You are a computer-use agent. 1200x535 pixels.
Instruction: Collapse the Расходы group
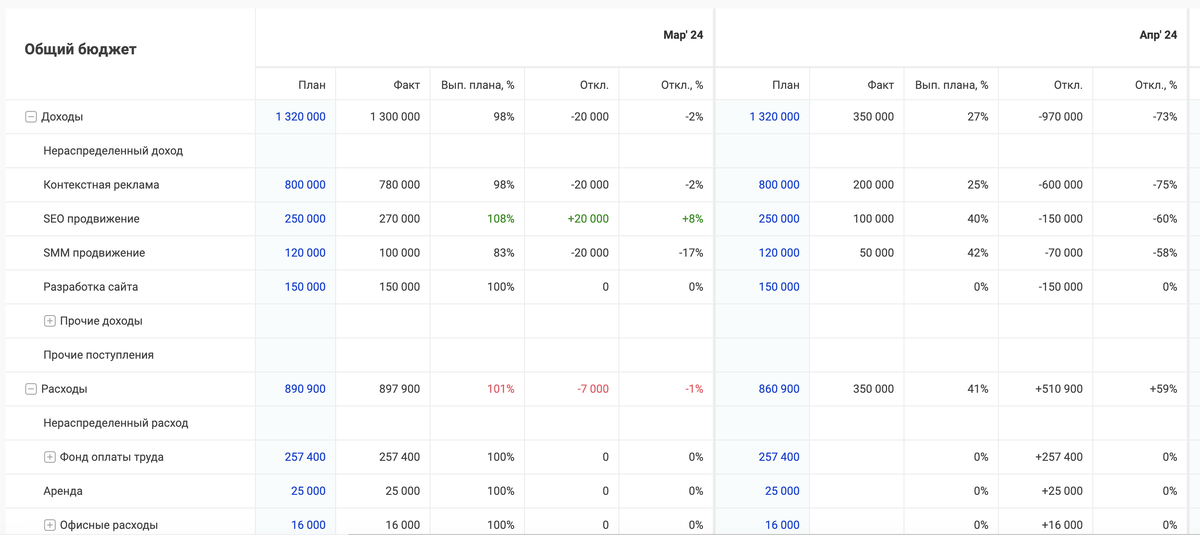point(31,389)
